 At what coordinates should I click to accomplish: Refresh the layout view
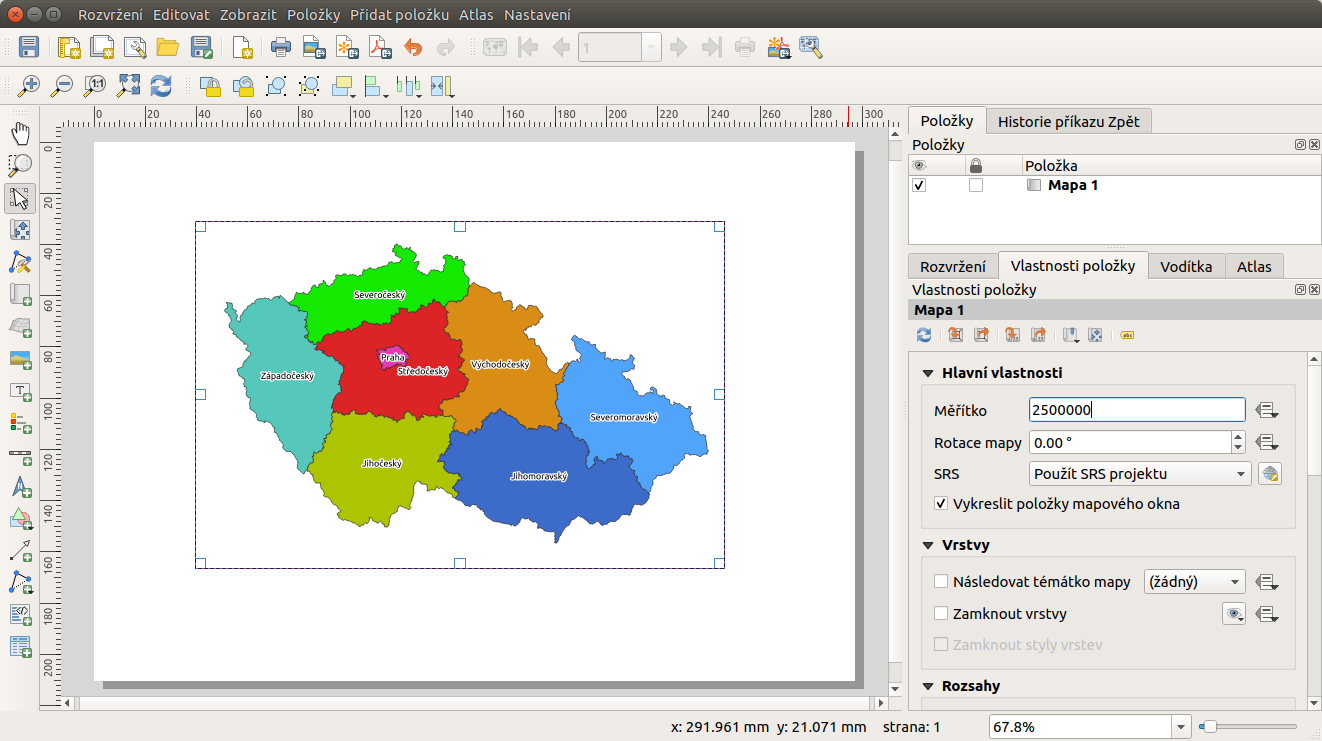tap(161, 86)
